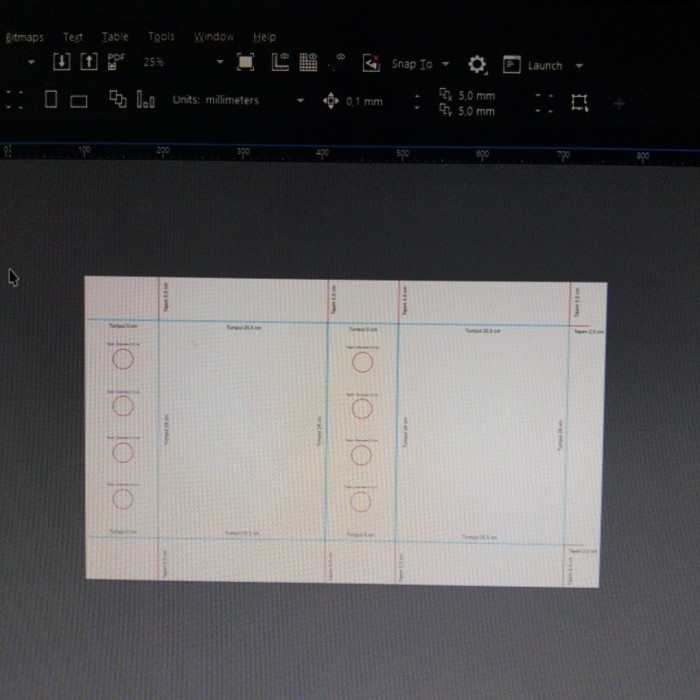Toggle Show Rulers icon

pyautogui.click(x=281, y=63)
